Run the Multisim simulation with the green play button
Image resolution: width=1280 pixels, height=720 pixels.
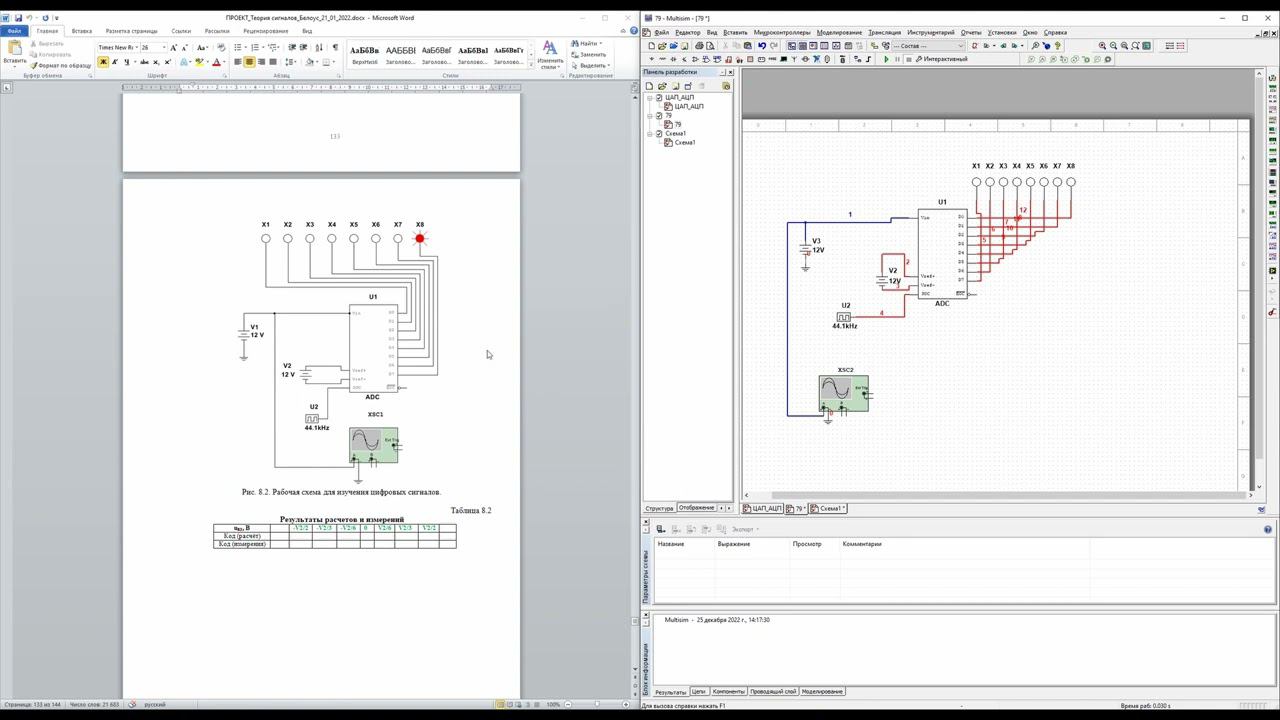tap(886, 59)
